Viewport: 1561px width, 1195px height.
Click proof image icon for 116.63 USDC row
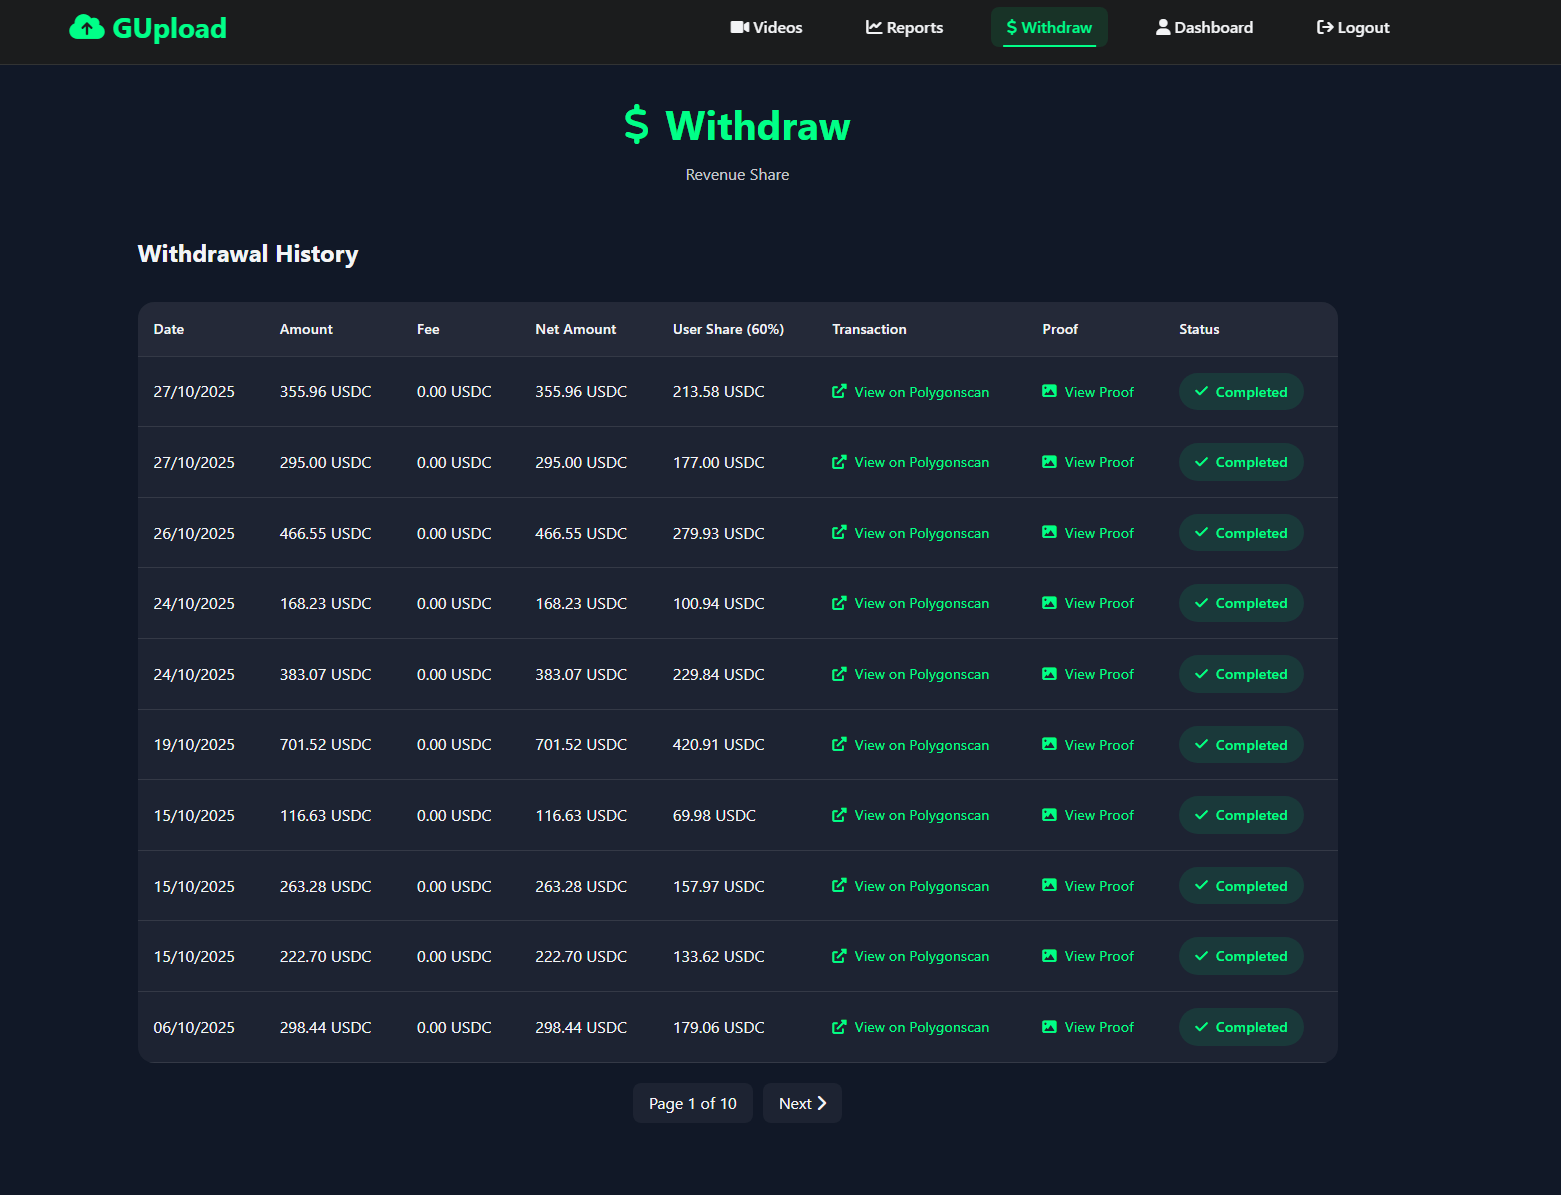click(x=1049, y=815)
